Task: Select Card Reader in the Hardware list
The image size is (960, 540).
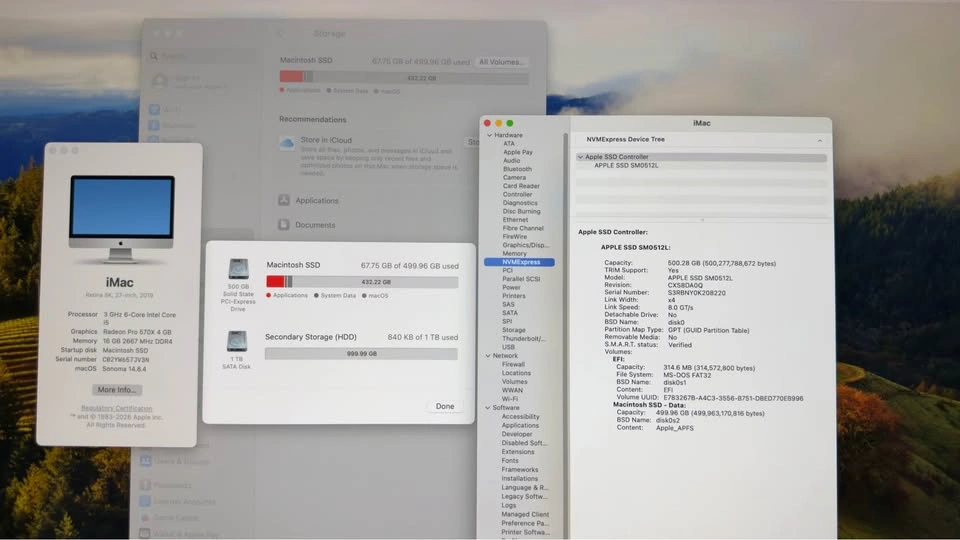Action: coord(521,186)
